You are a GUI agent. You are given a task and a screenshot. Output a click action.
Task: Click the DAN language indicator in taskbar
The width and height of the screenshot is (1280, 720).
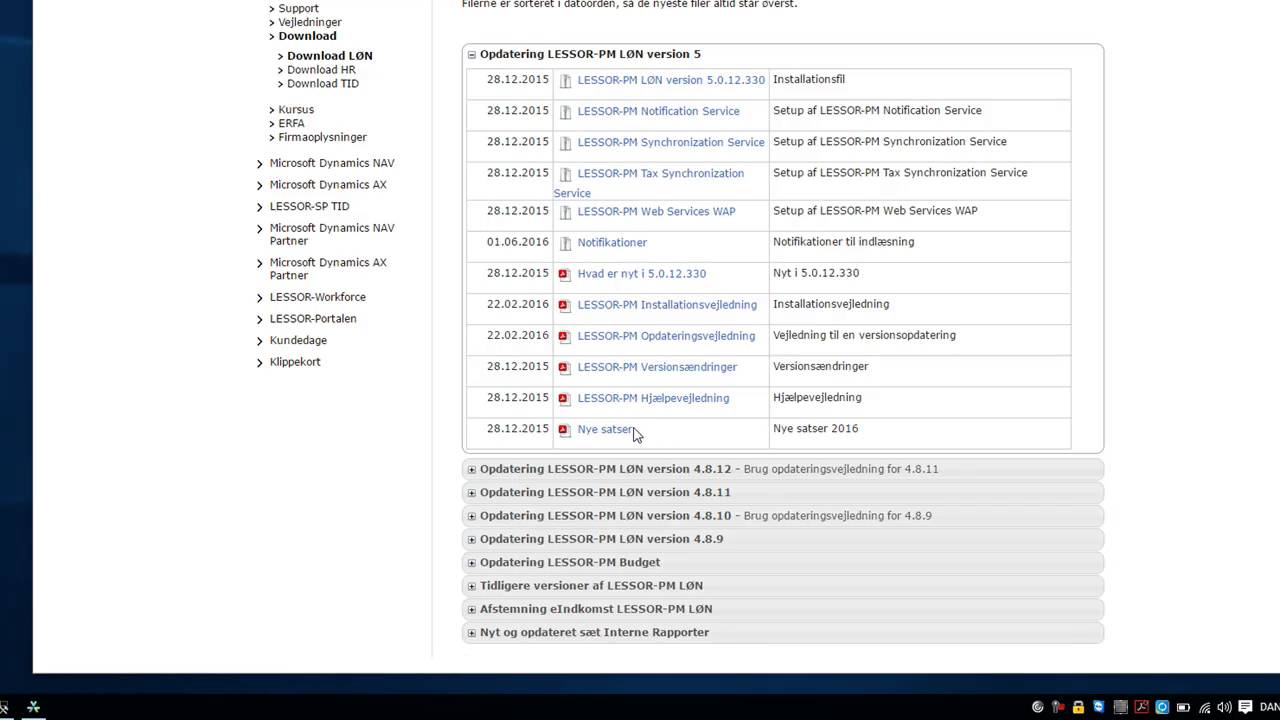1268,707
